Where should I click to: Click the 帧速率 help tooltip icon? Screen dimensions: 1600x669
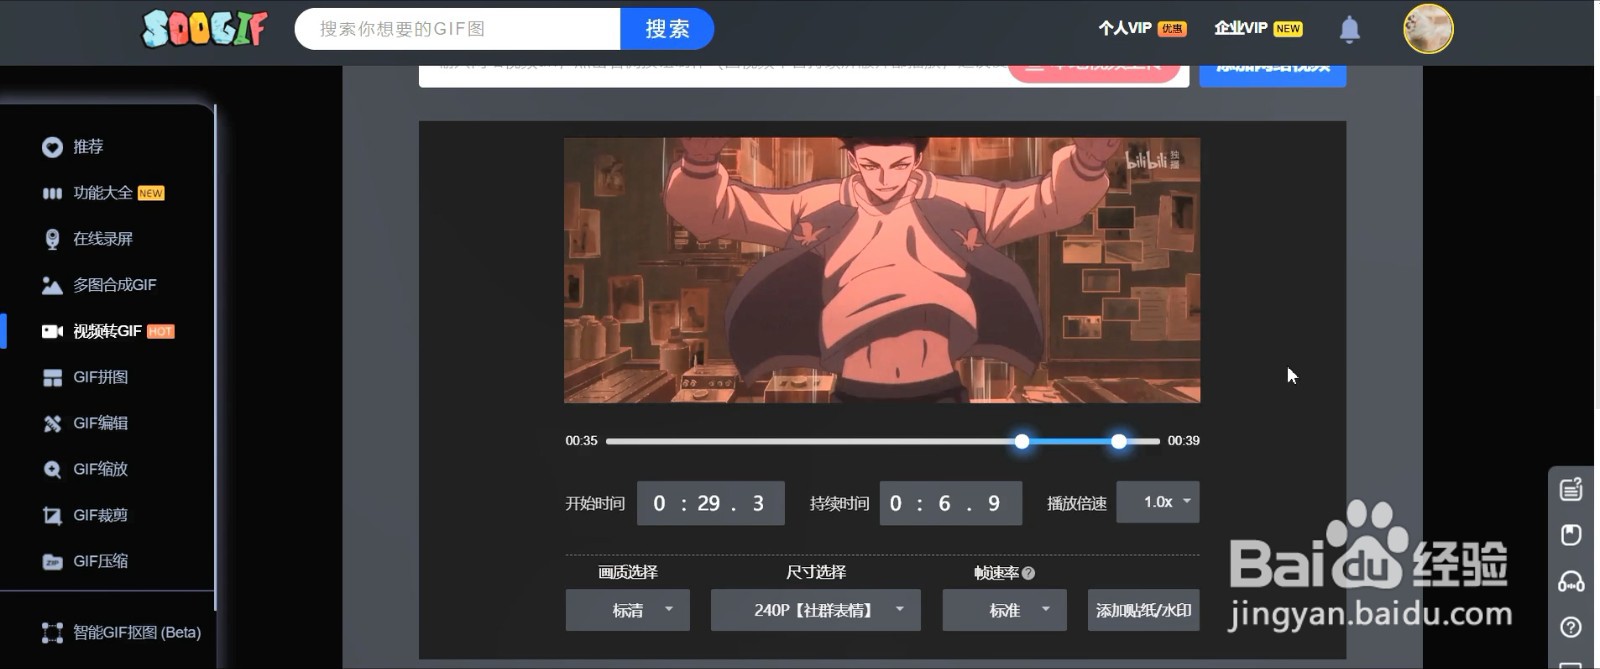(1029, 573)
